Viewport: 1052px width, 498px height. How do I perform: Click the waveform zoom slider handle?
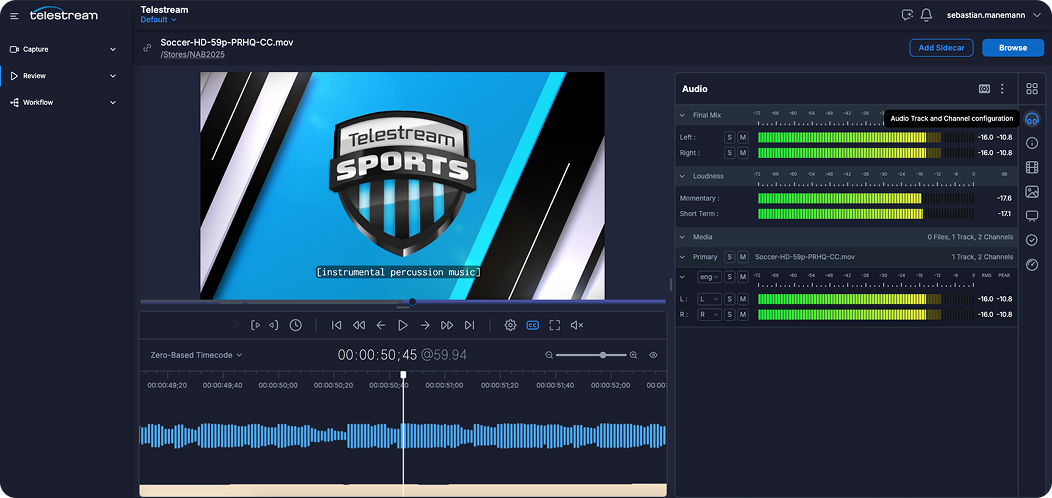pos(603,355)
